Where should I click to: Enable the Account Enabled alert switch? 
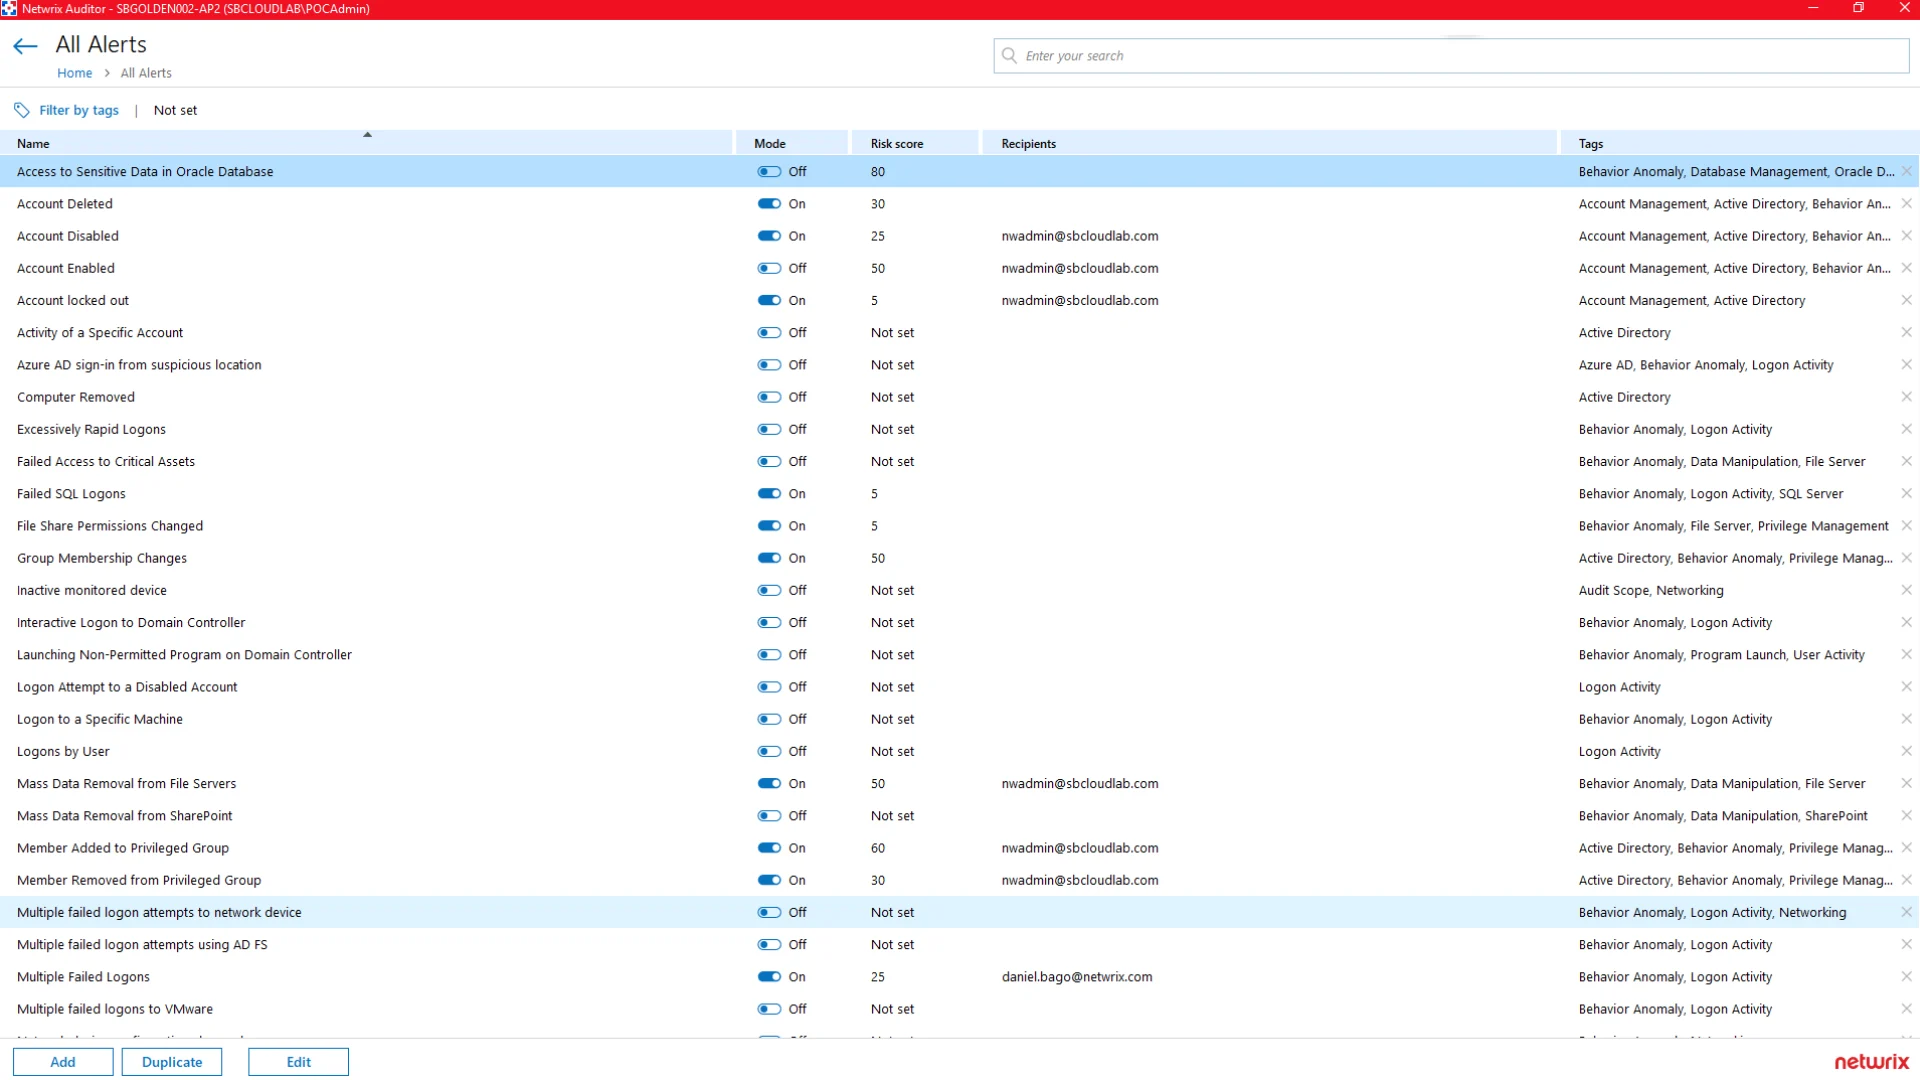pyautogui.click(x=769, y=268)
